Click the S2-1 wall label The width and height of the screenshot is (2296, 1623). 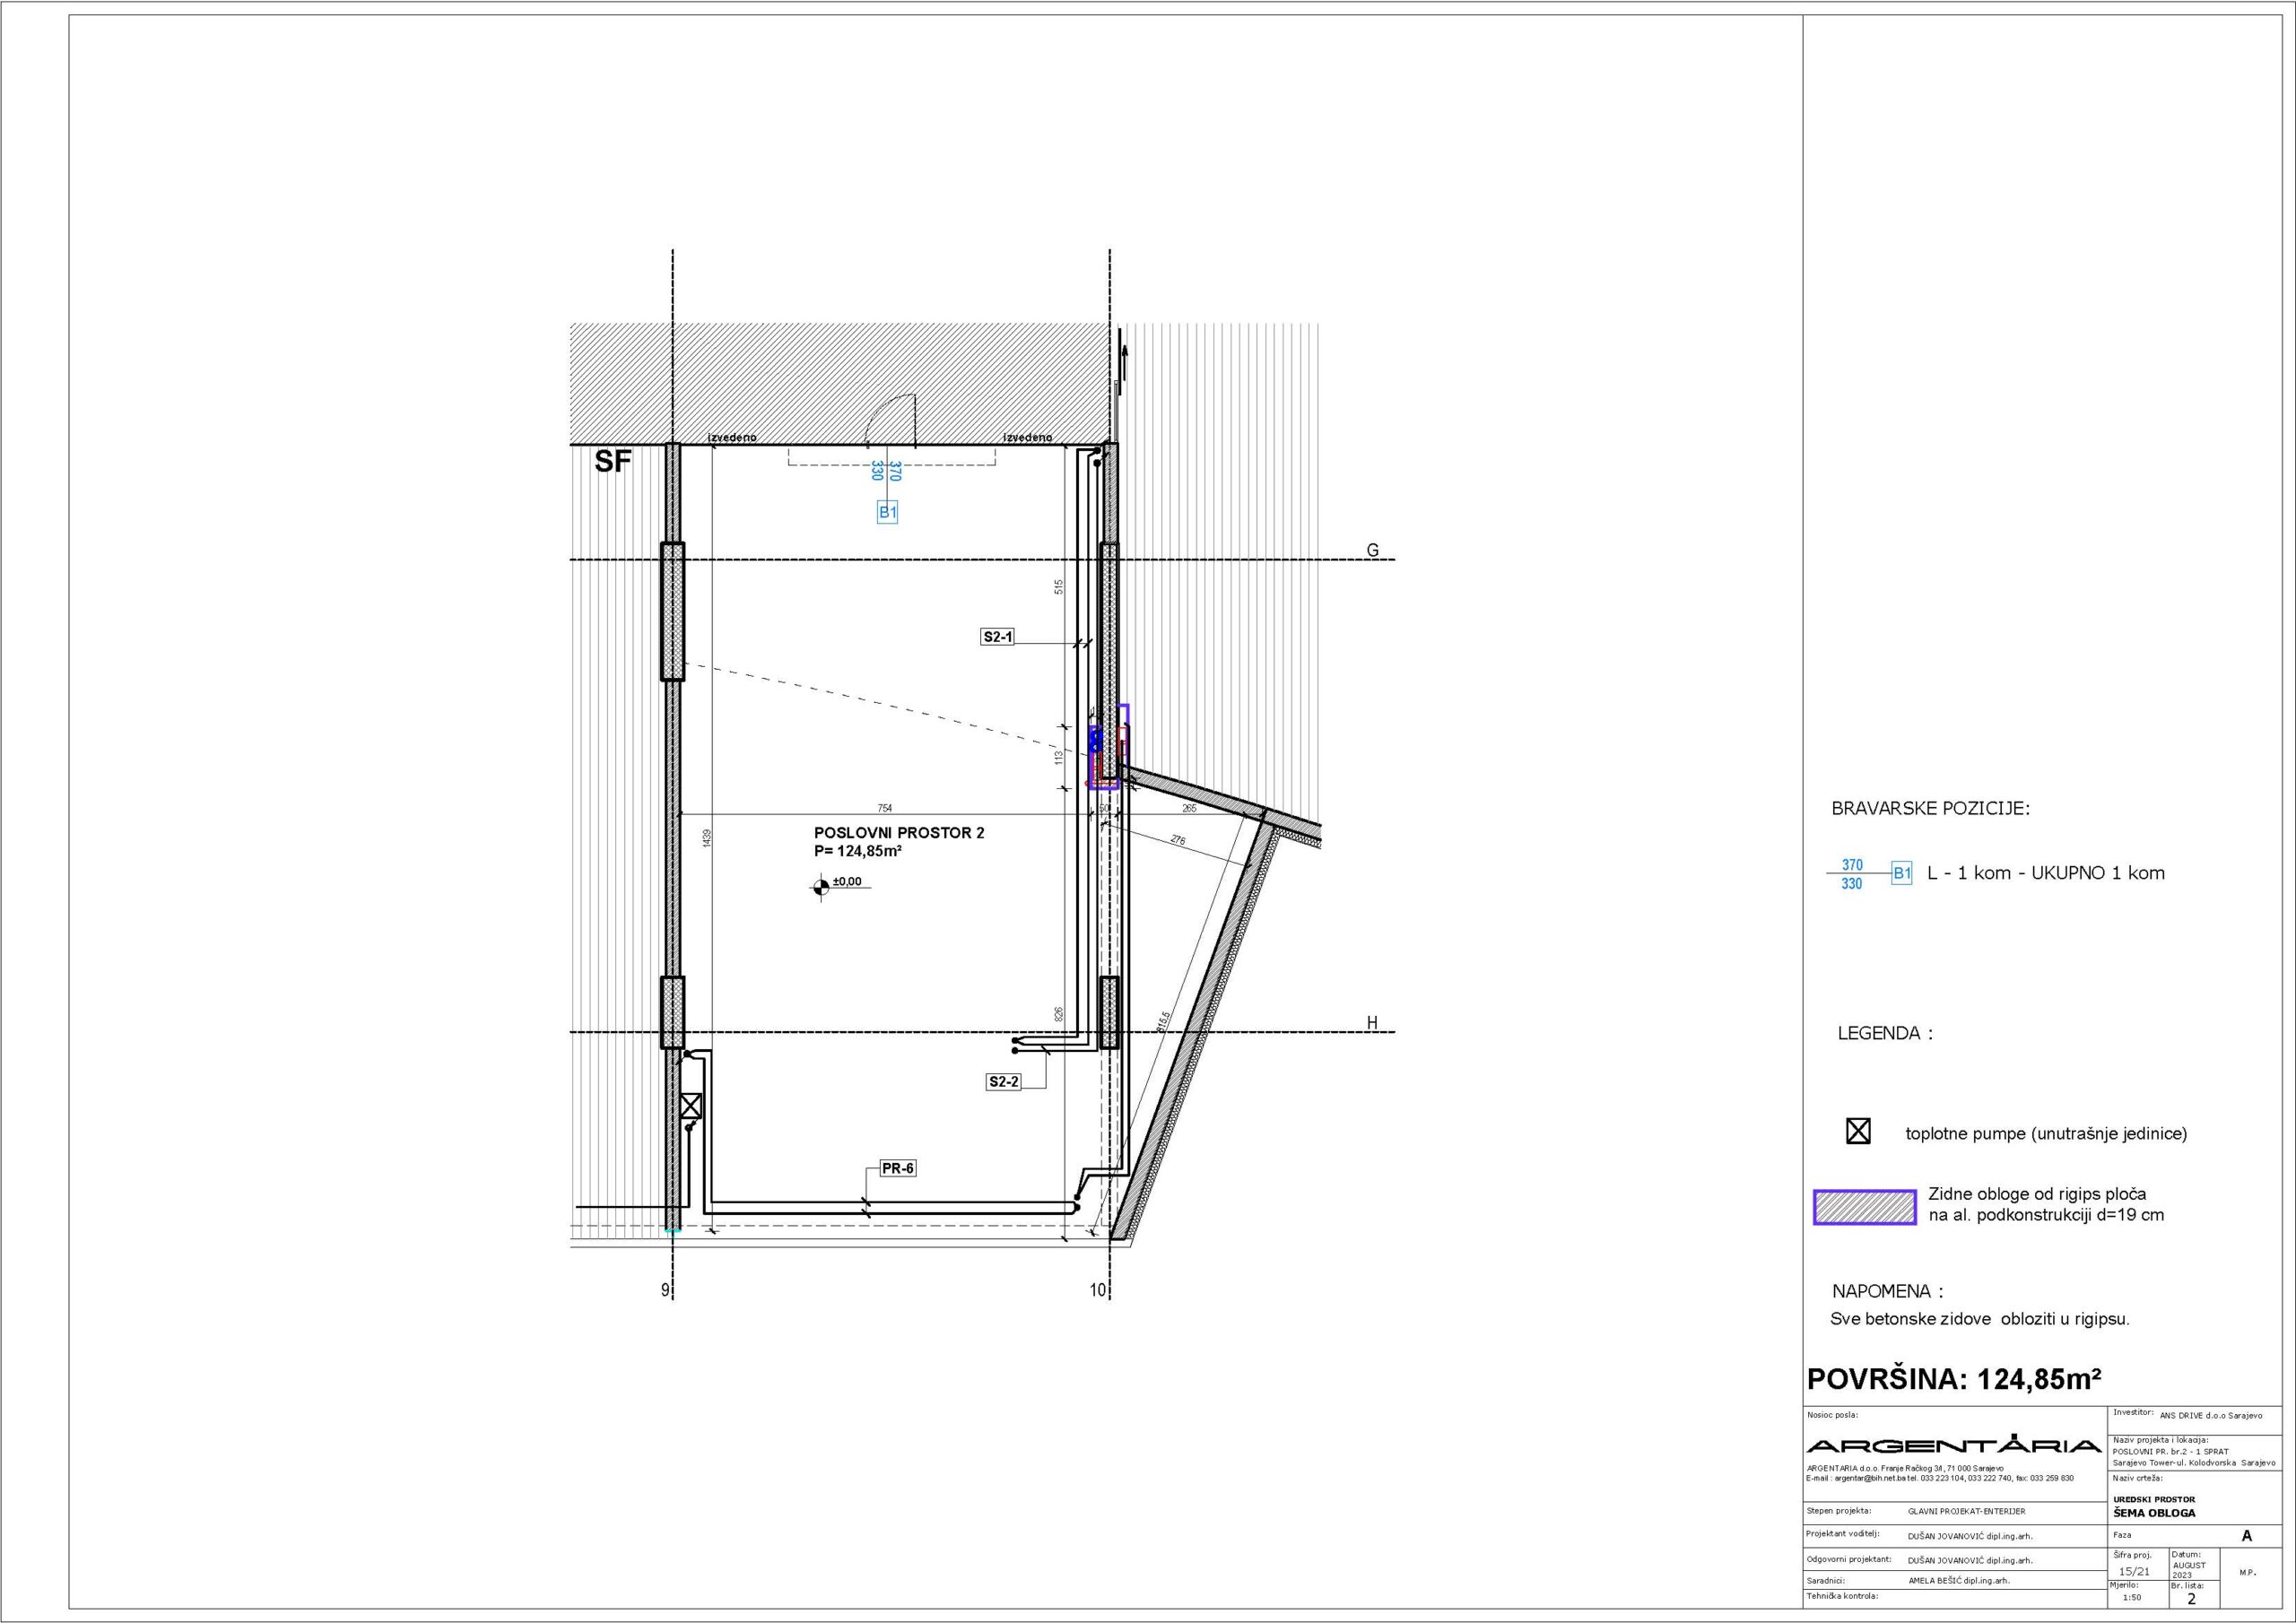pos(997,636)
